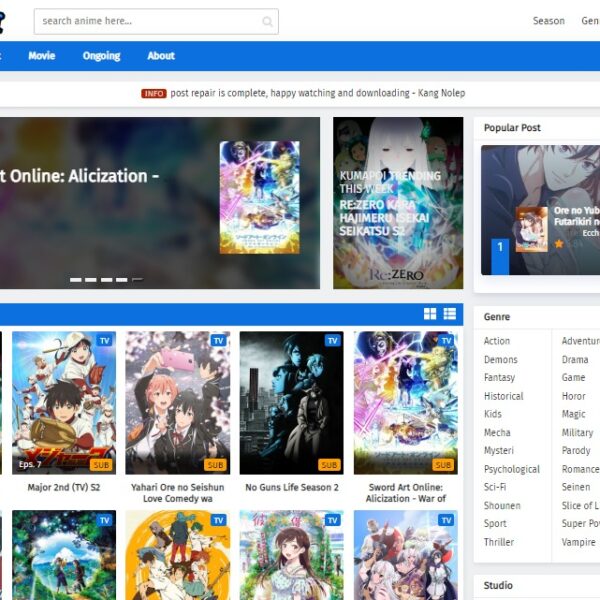Select the Military genre
Viewport: 600px width, 600px height.
tap(577, 432)
